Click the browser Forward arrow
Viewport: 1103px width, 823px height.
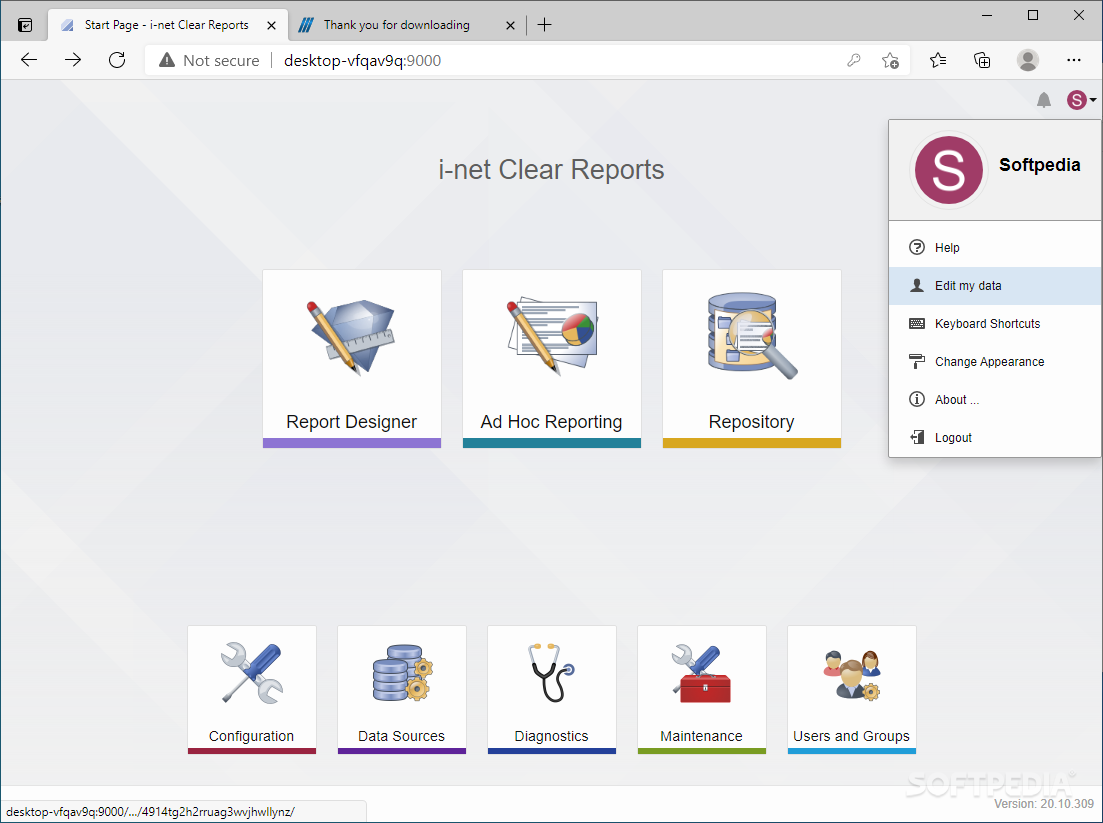[x=72, y=60]
